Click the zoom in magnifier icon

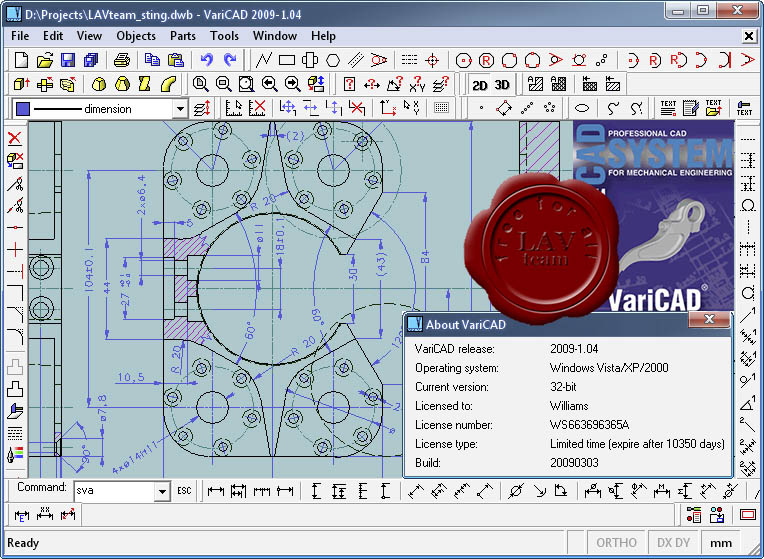tap(200, 84)
